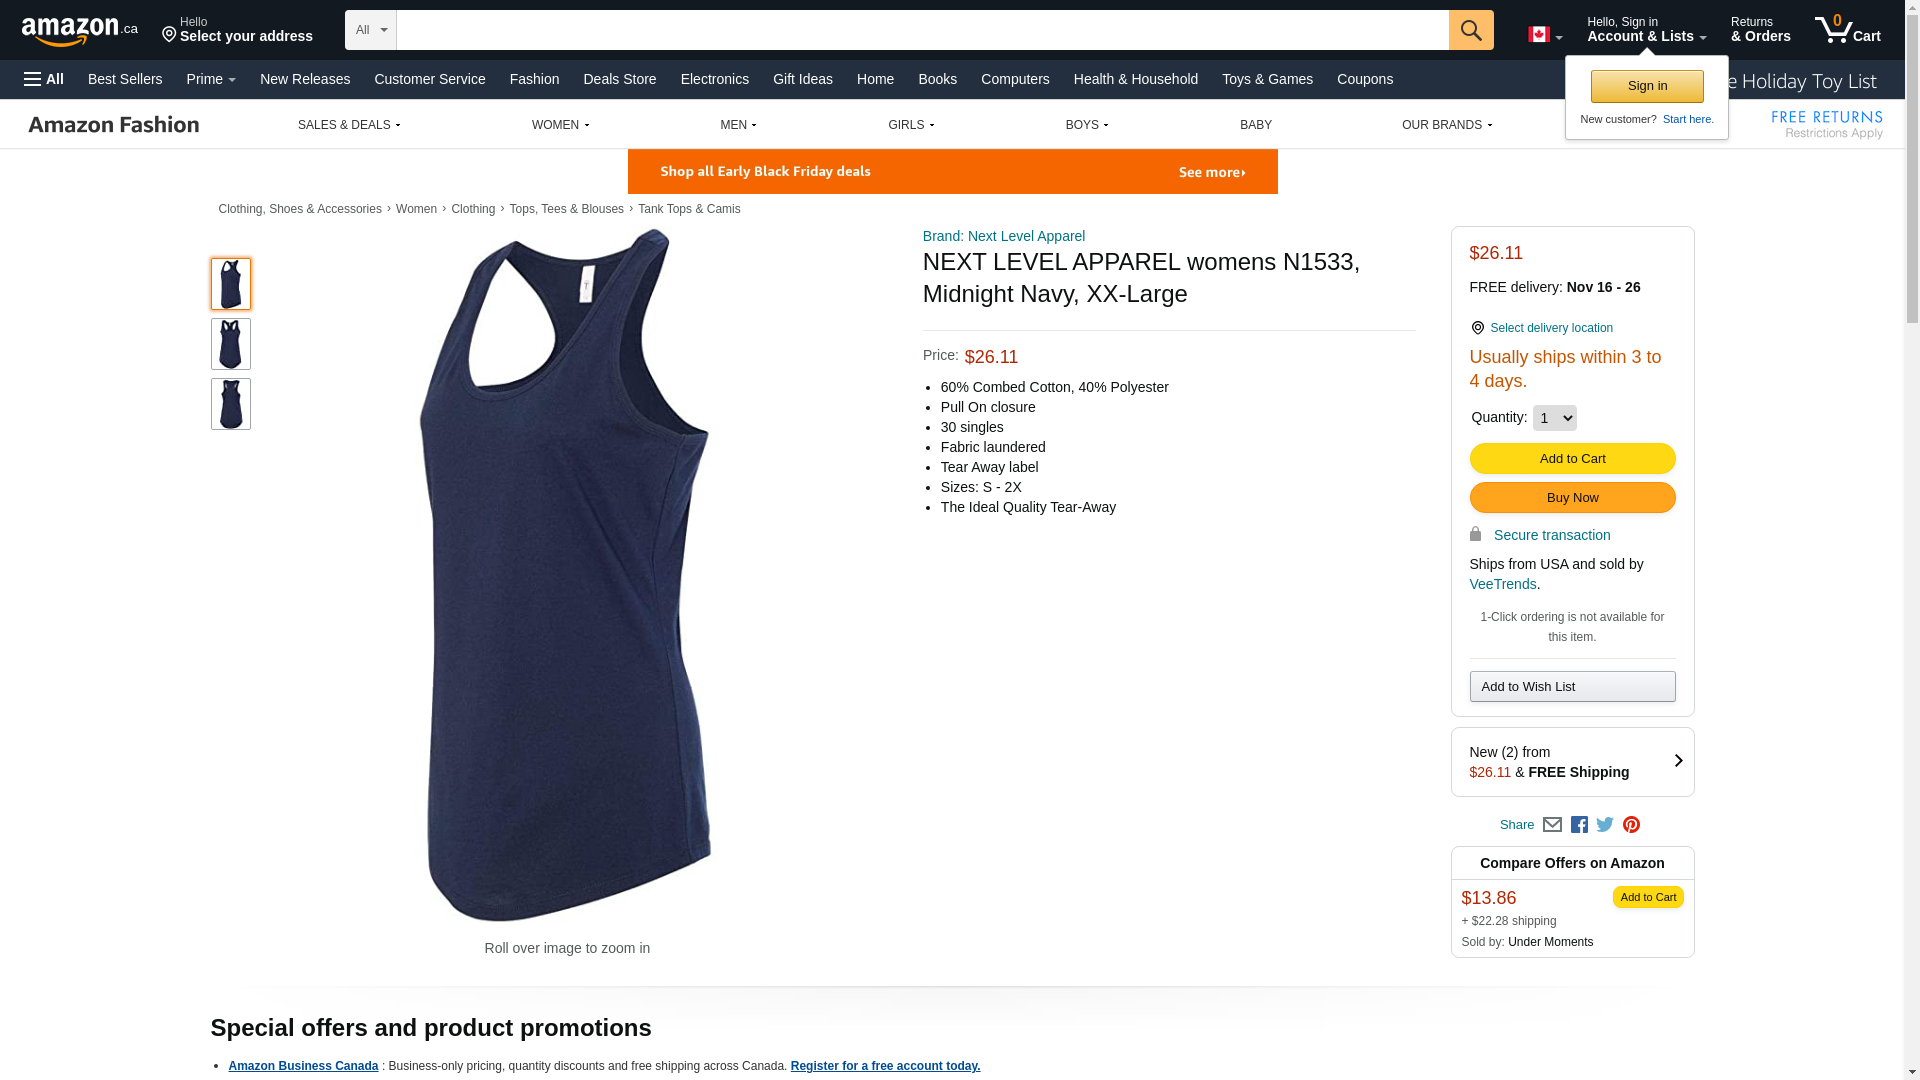1920x1080 pixels.
Task: Select the third tank top thumbnail
Action: (x=231, y=404)
